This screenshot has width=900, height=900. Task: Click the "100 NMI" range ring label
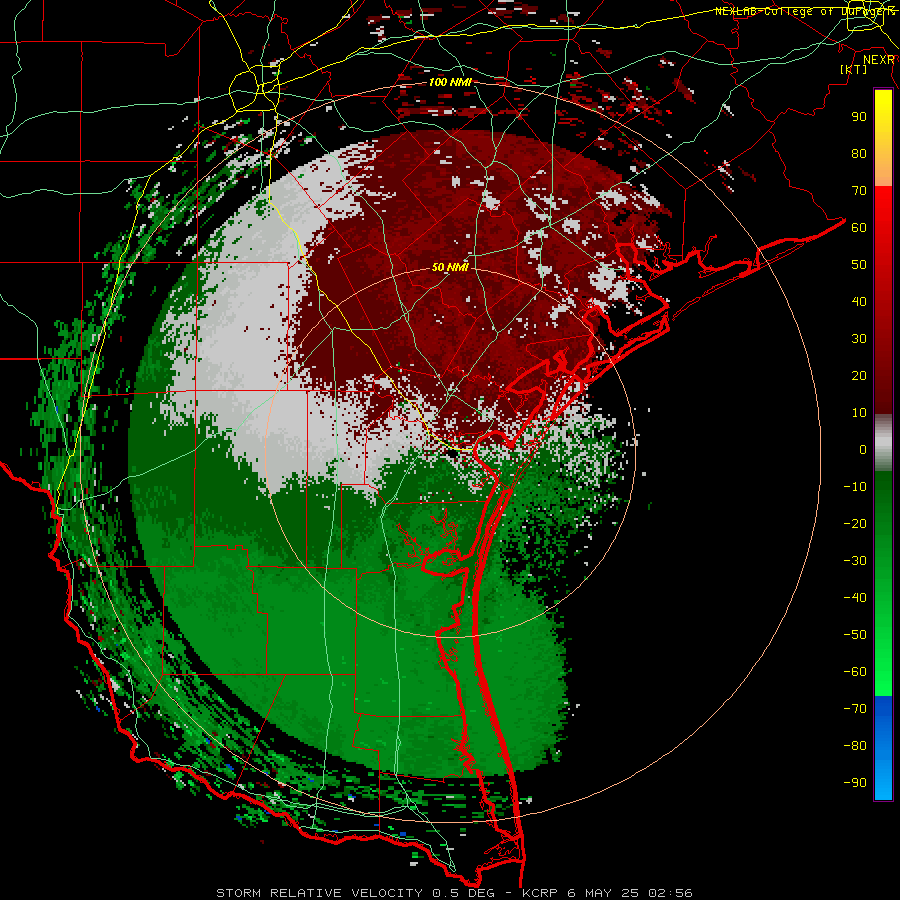450,82
